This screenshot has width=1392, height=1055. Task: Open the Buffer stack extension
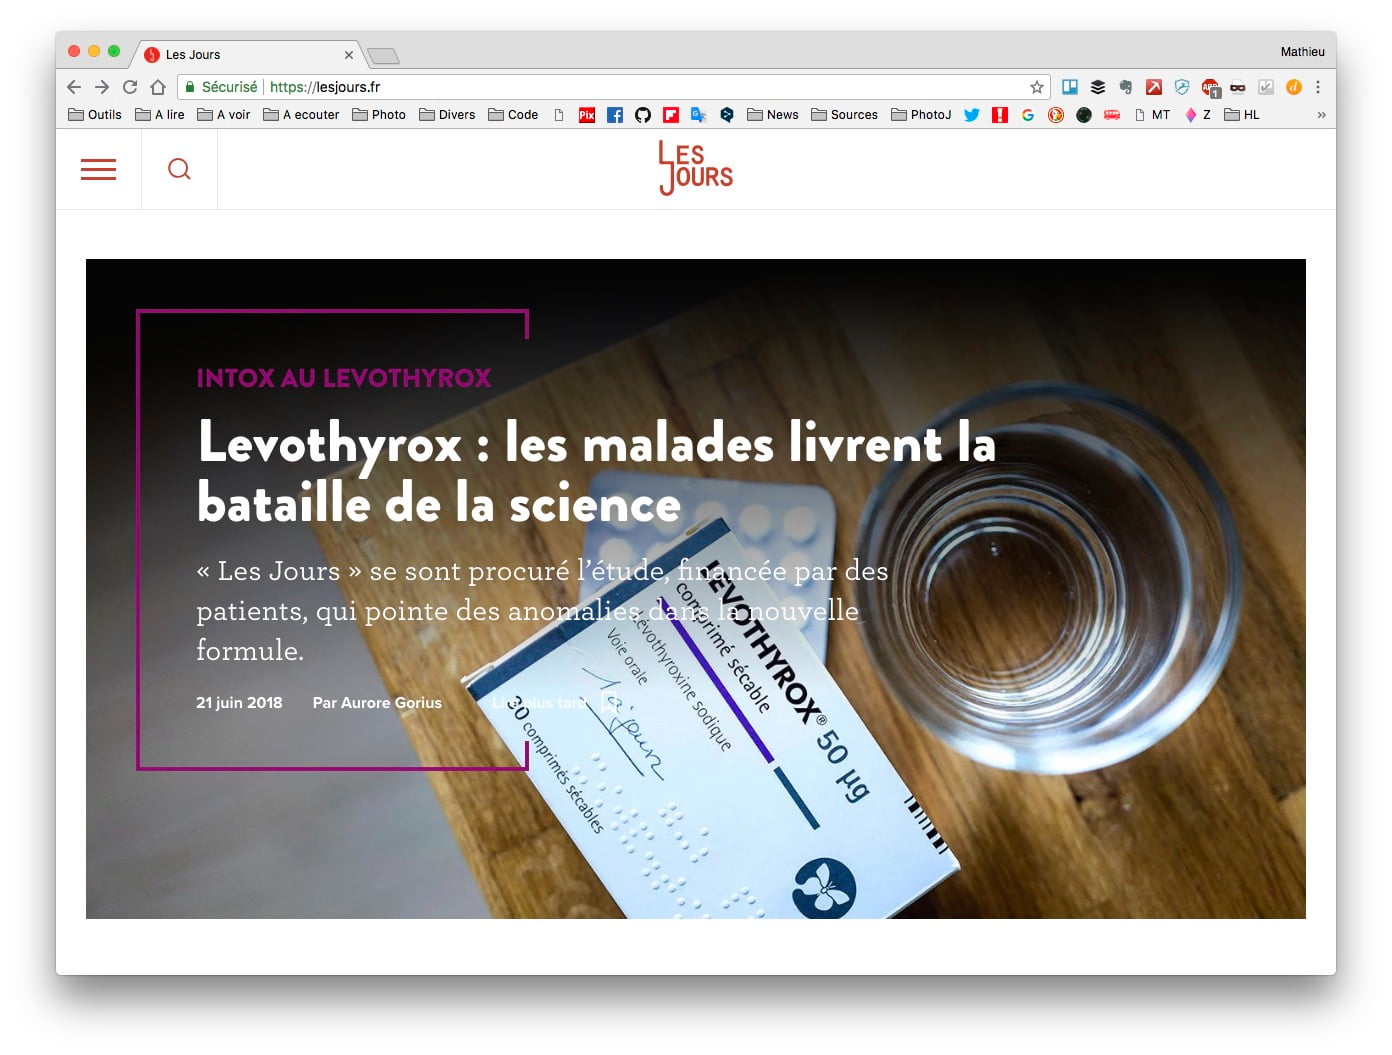tap(1098, 87)
